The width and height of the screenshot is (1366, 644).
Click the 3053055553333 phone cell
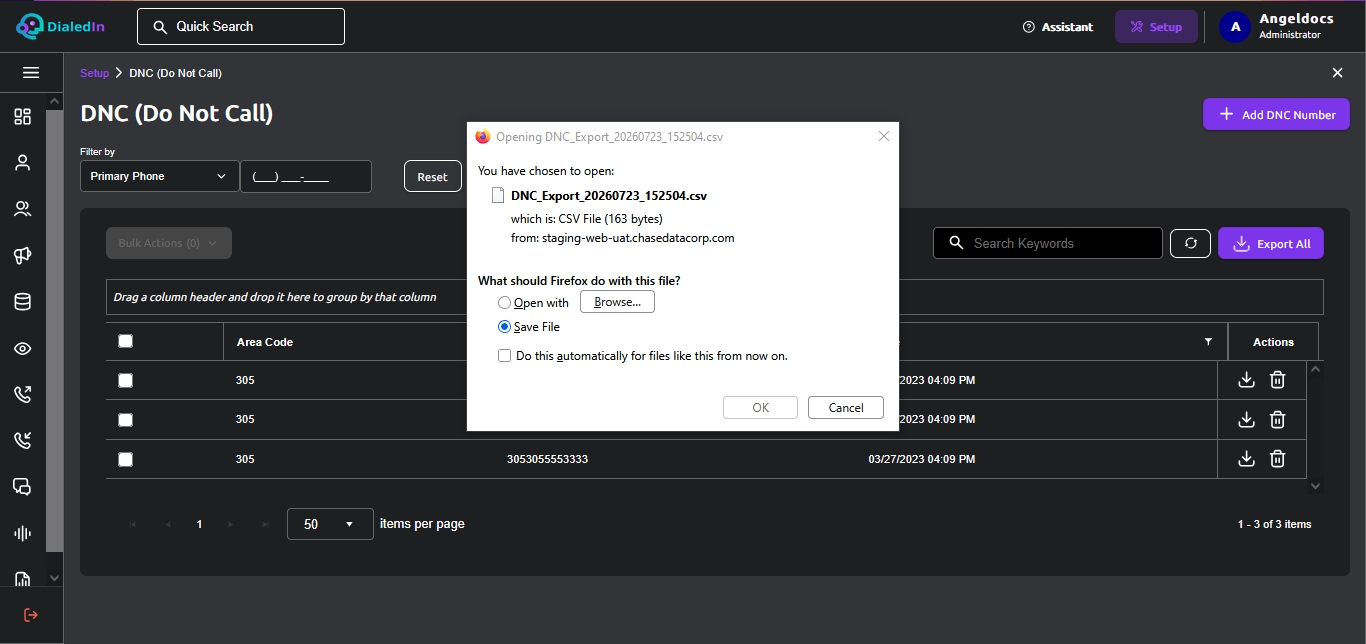click(x=547, y=459)
